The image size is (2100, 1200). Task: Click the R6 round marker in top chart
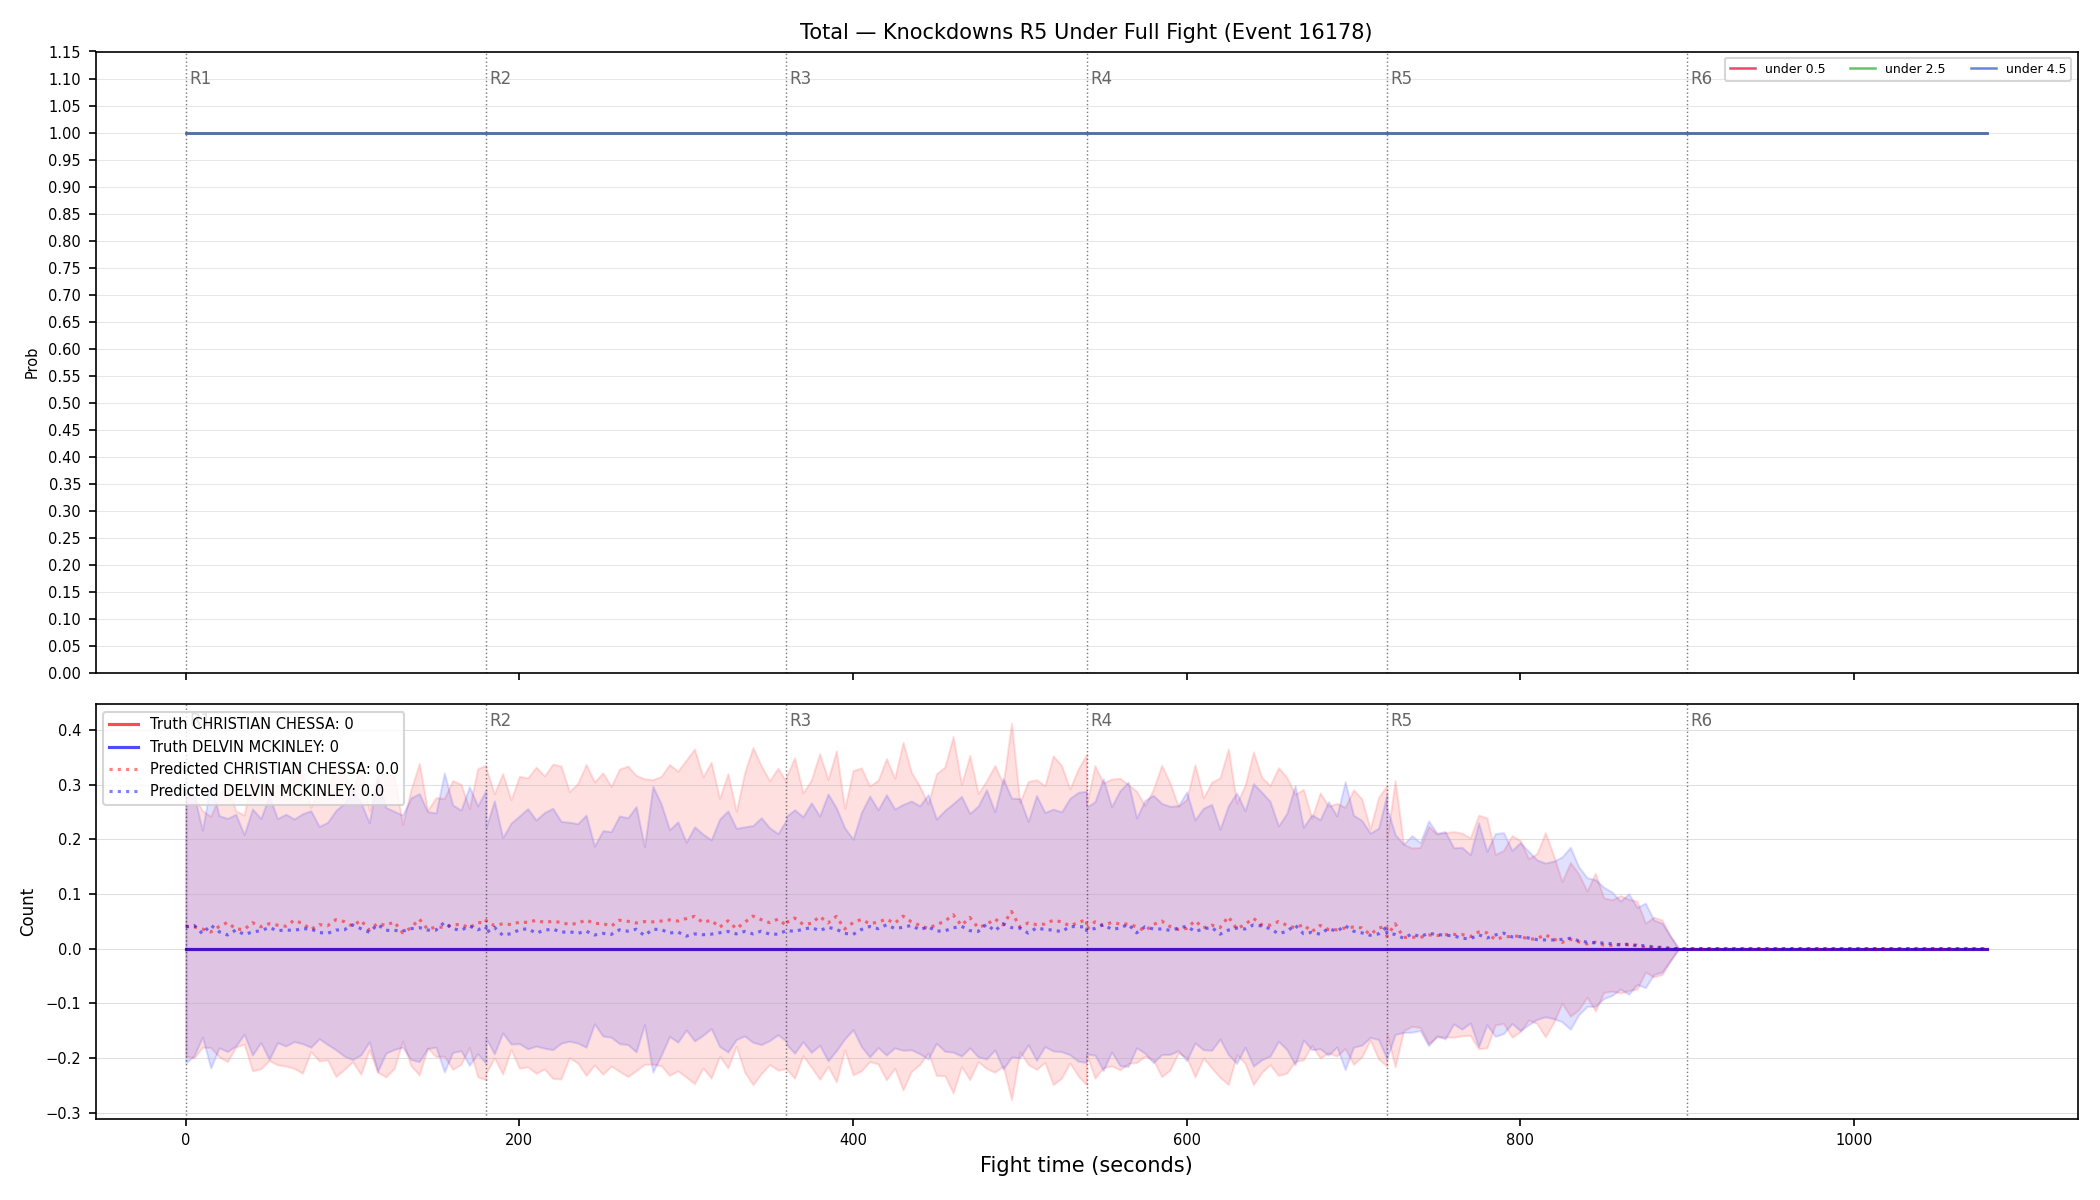(x=1701, y=78)
